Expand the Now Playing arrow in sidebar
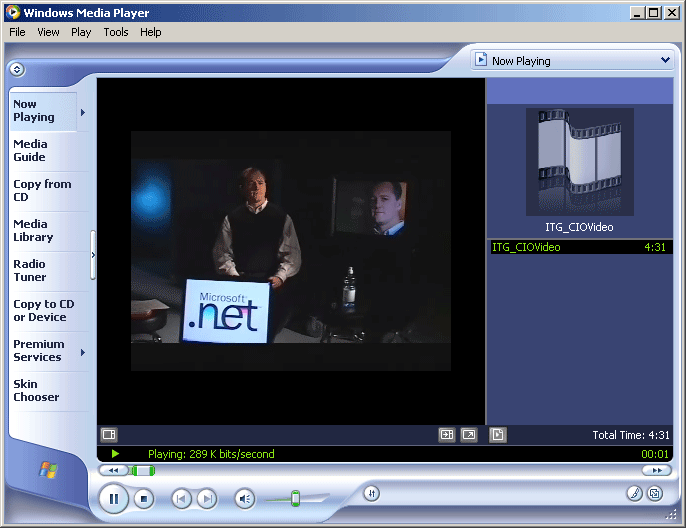 83,112
